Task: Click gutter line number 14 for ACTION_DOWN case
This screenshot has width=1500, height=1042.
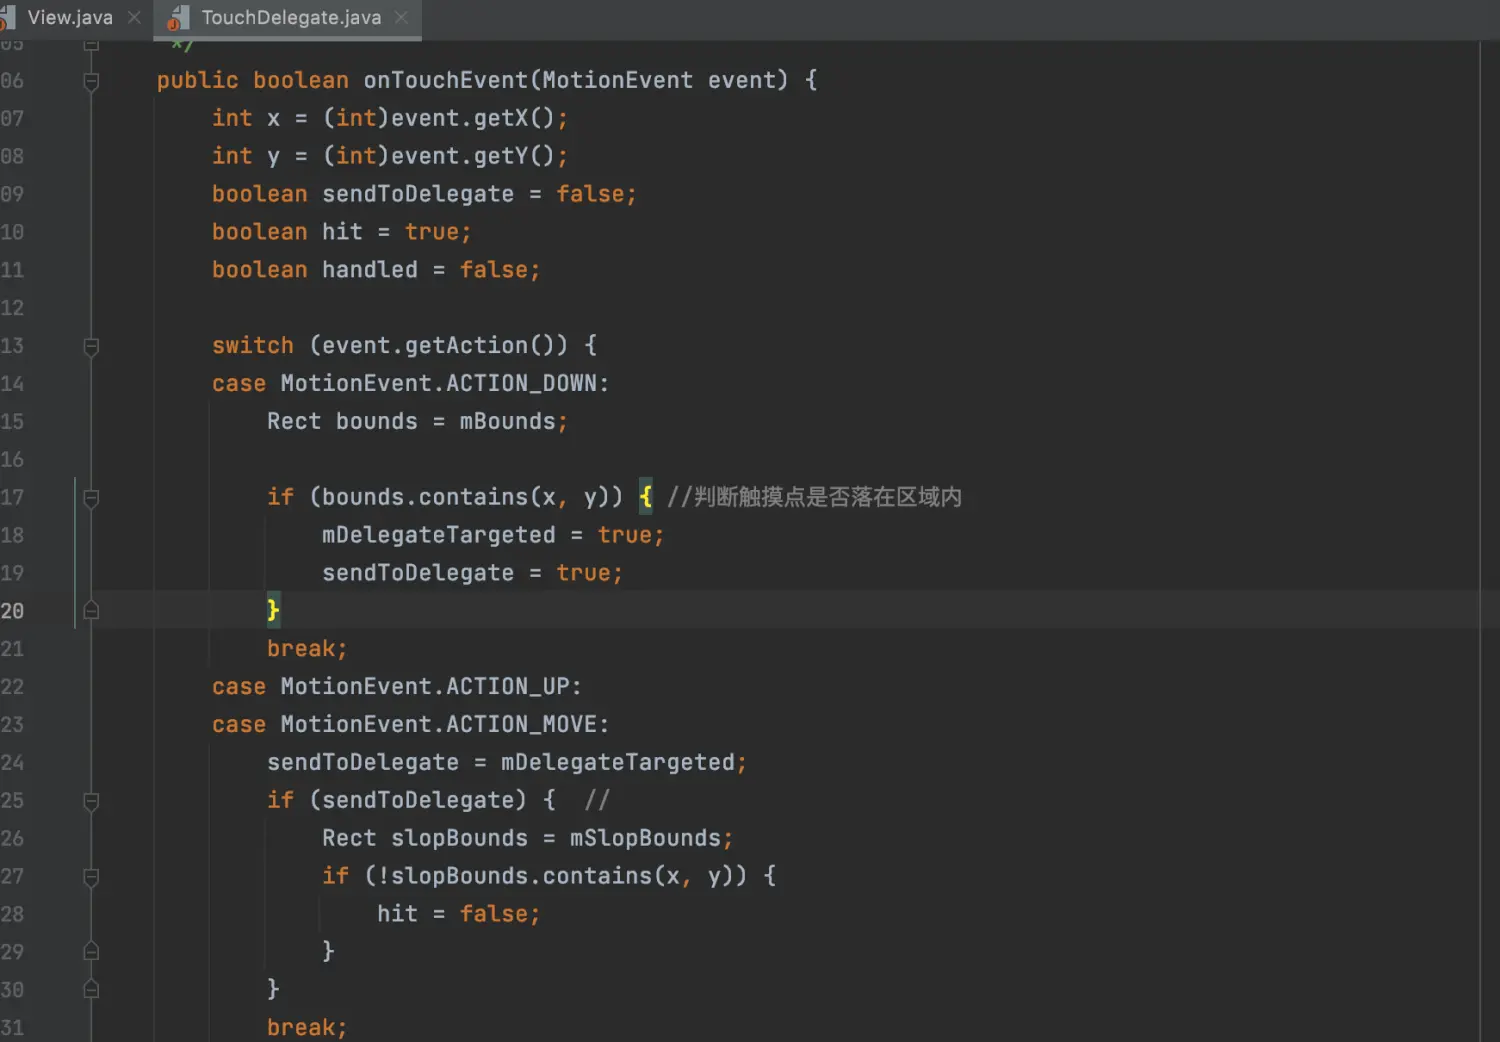Action: pos(13,384)
